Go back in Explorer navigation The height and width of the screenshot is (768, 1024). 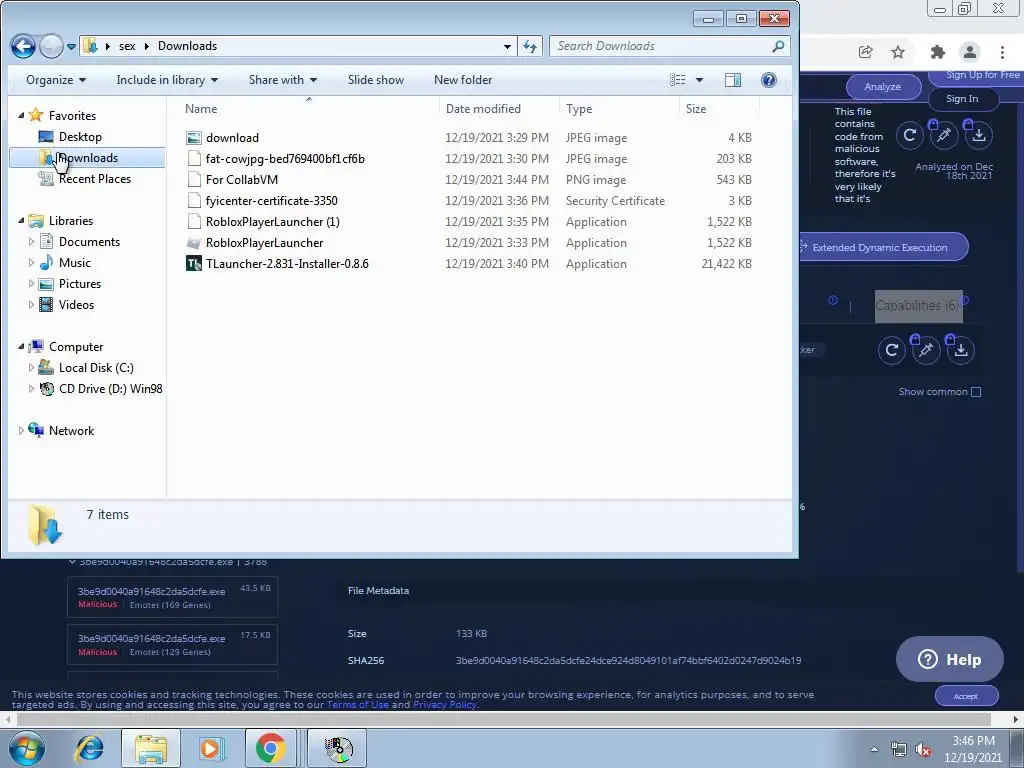(23, 46)
